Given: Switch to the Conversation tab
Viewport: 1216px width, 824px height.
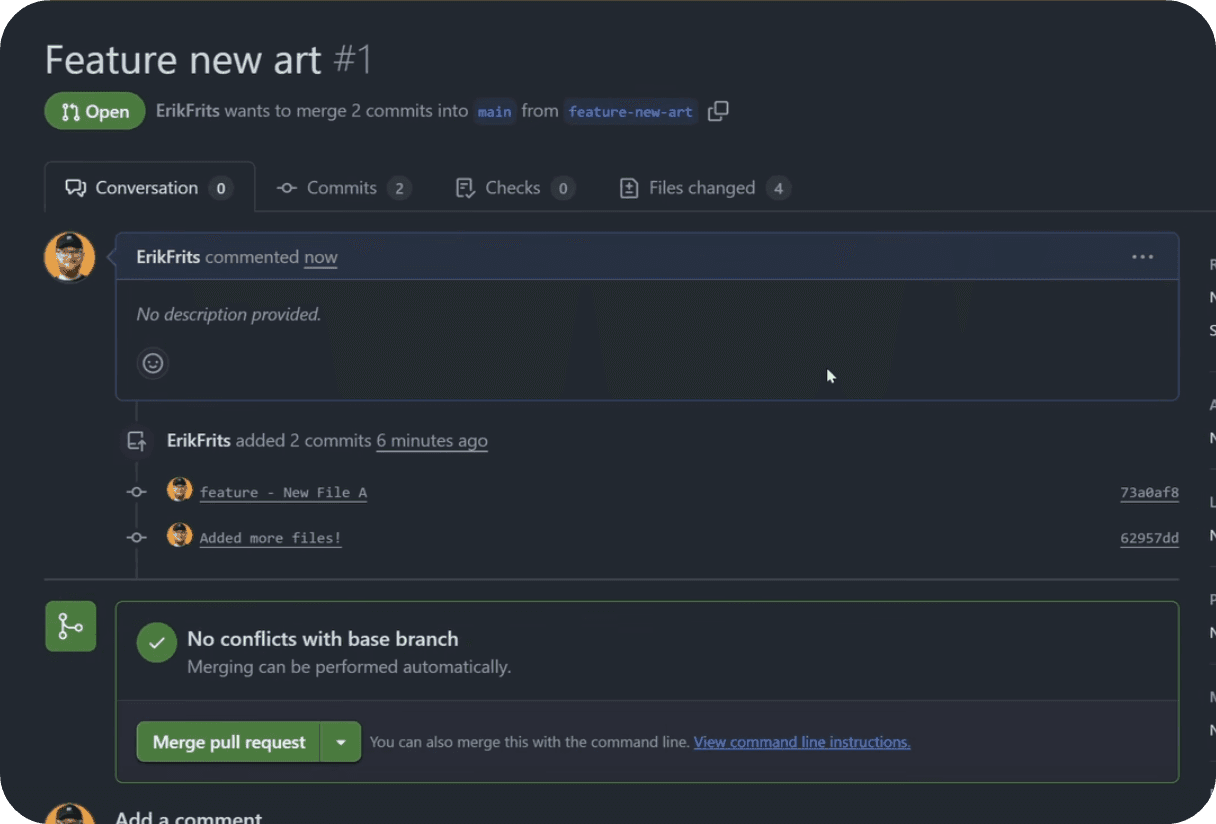Looking at the screenshot, I should coord(149,188).
